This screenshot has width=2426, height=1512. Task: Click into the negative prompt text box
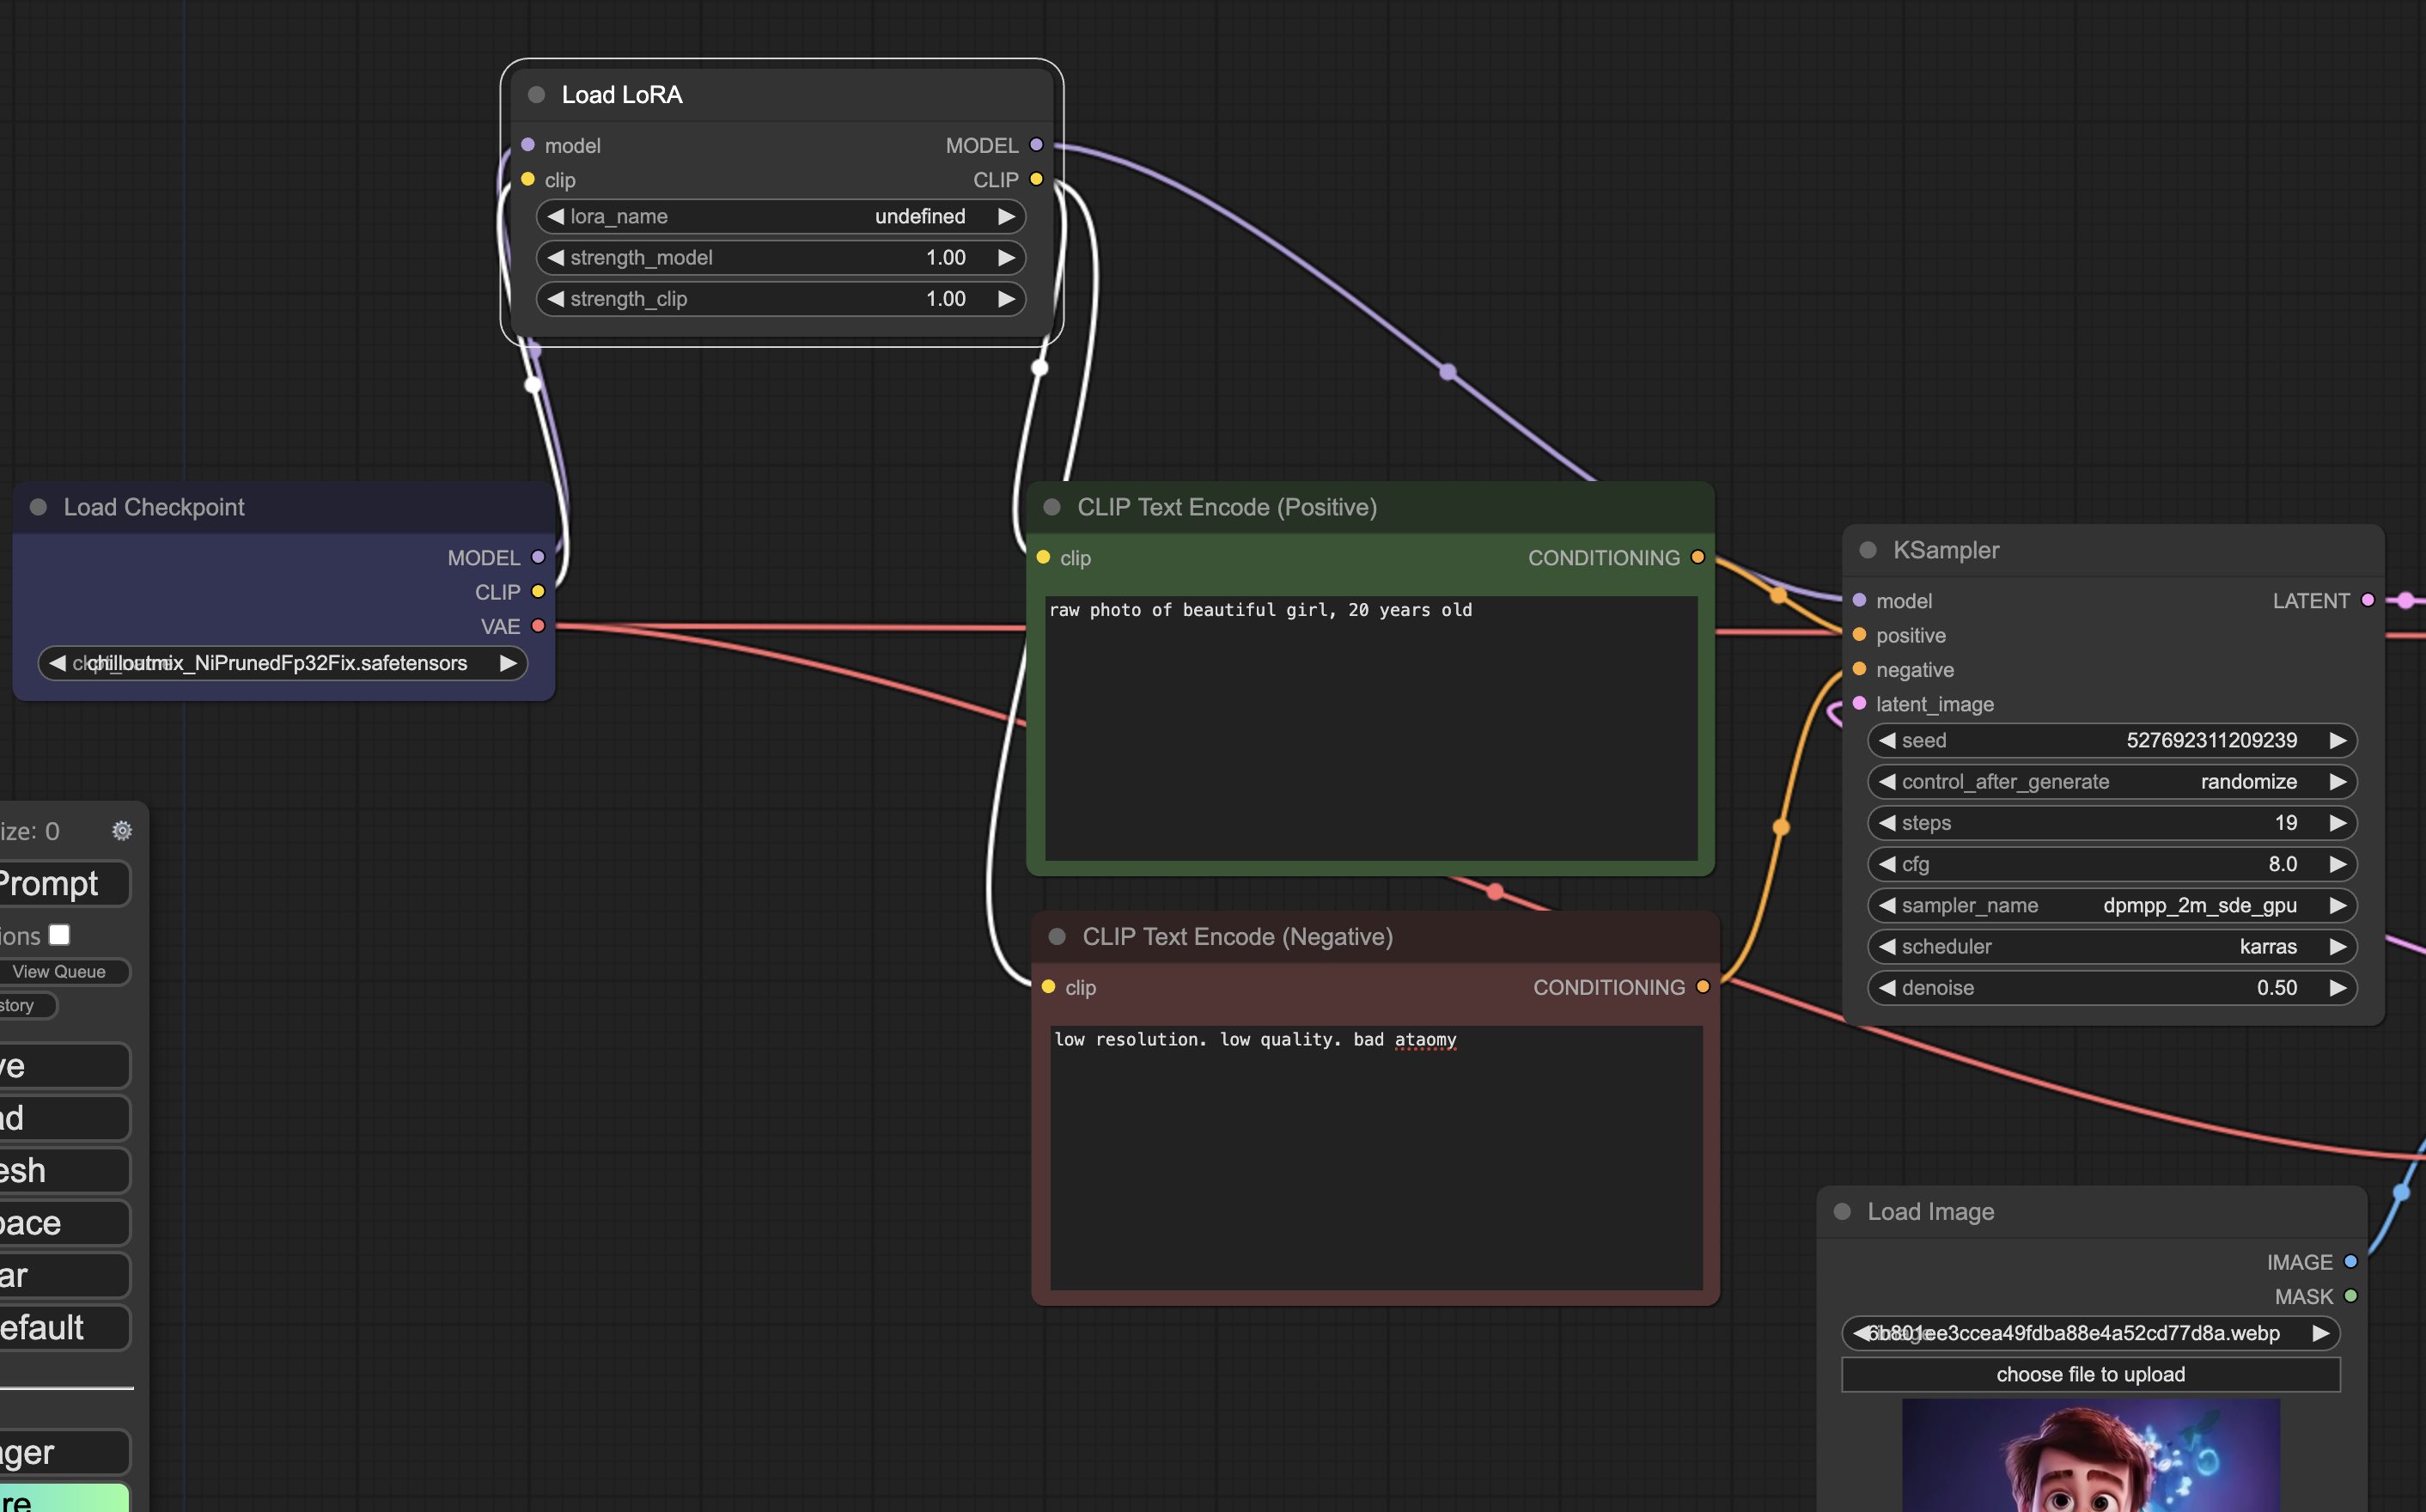[1376, 1160]
